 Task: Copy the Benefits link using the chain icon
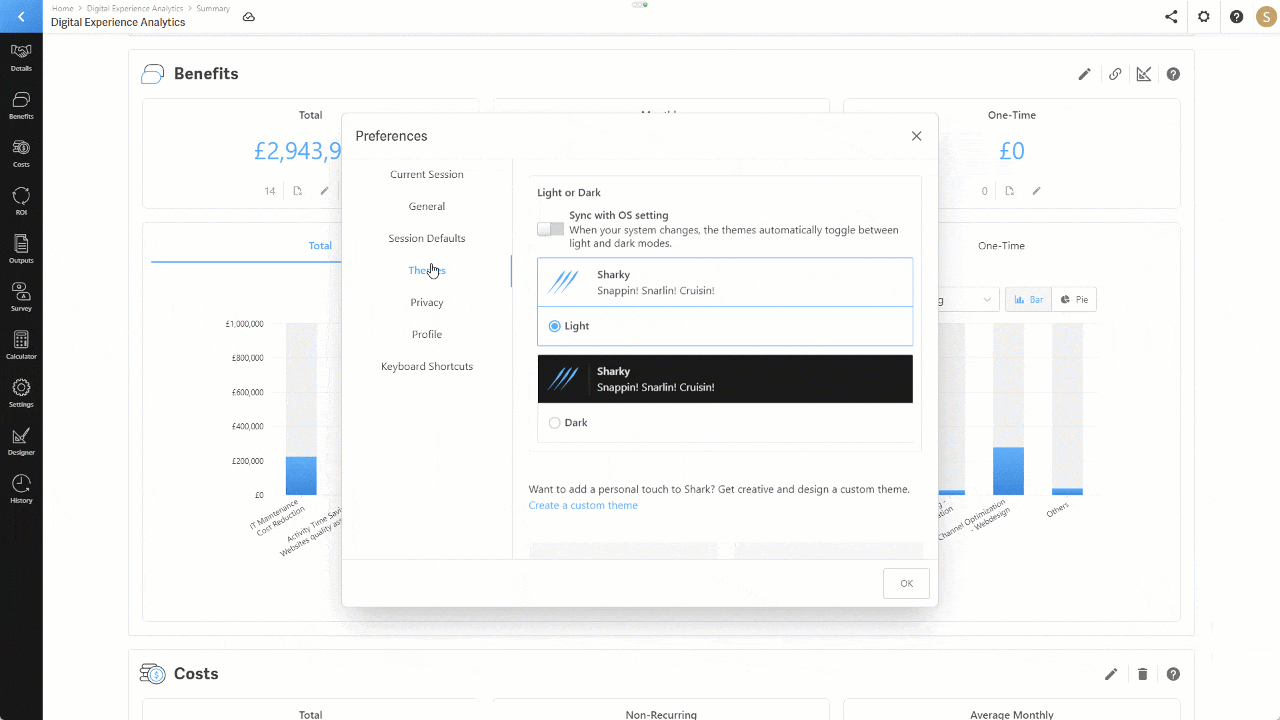[x=1114, y=74]
